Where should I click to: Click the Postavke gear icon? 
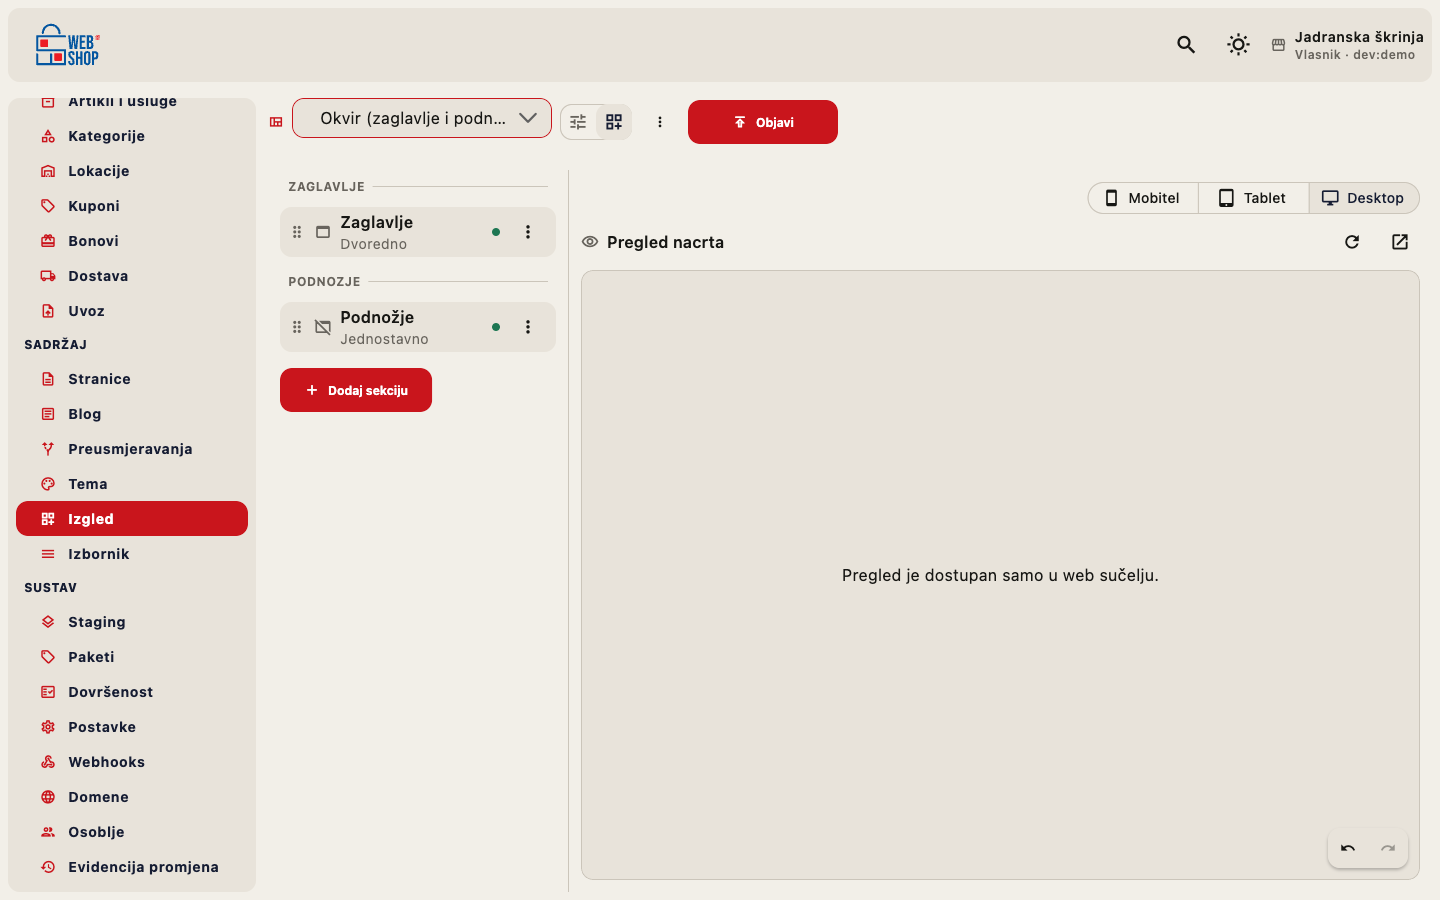pos(48,727)
